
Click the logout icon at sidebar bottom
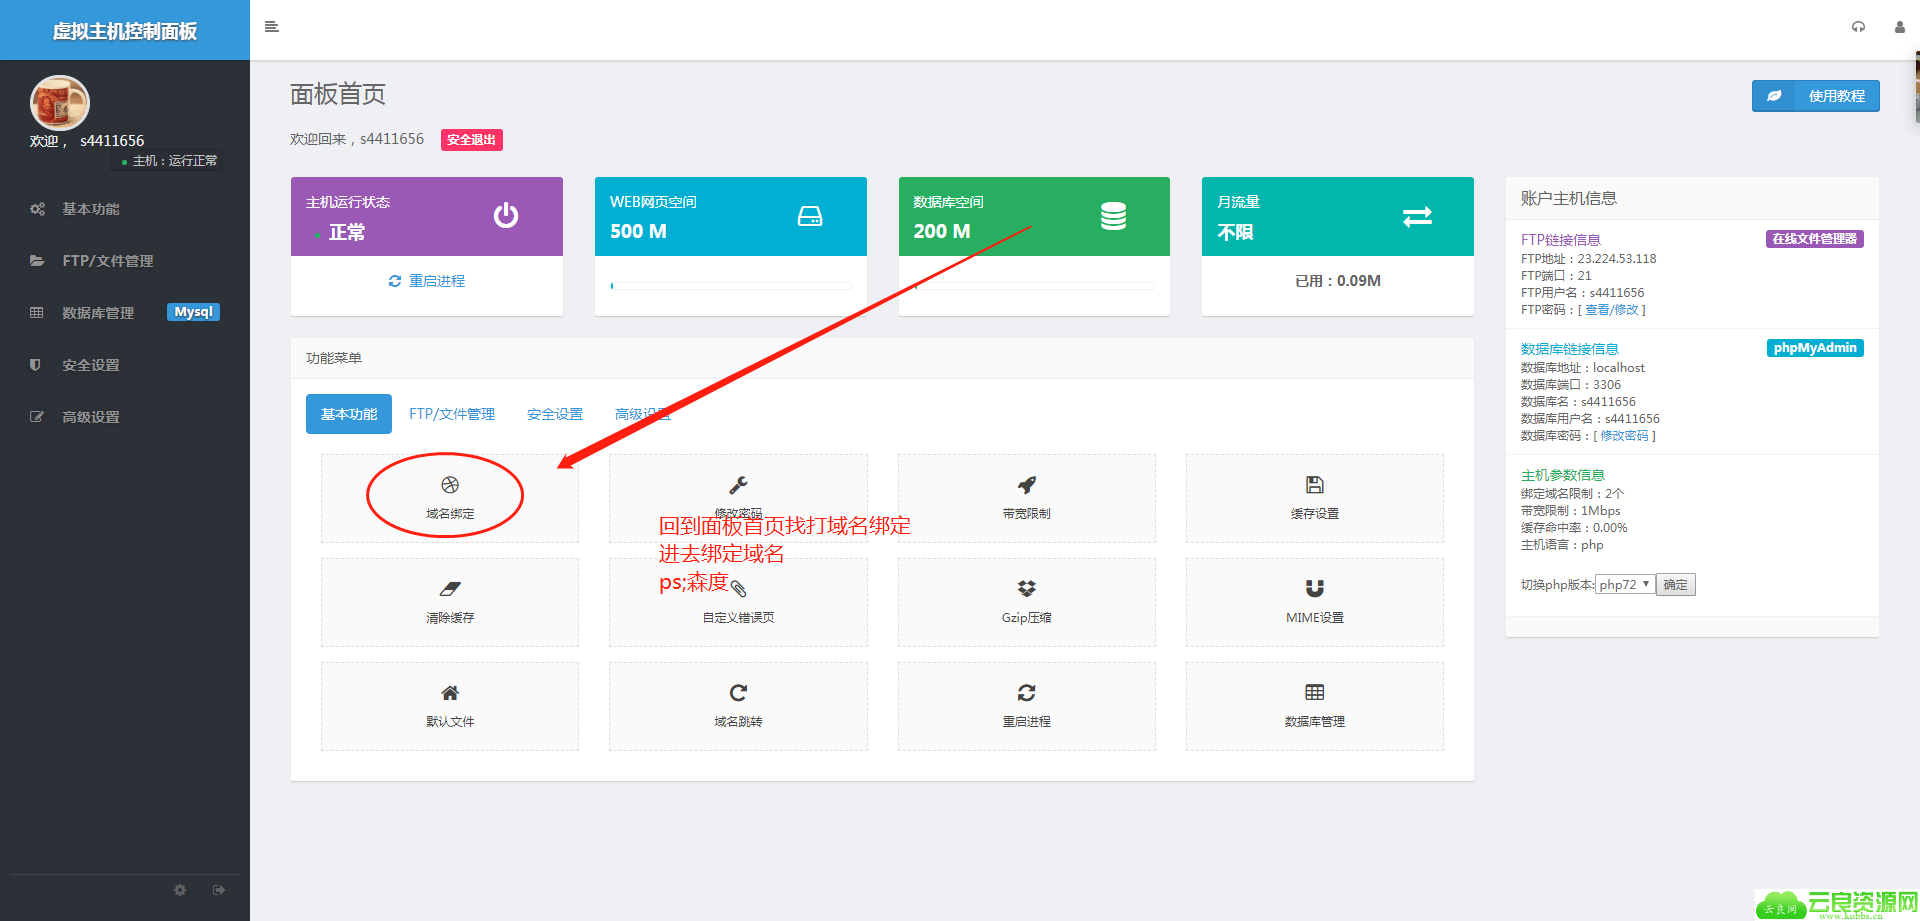click(219, 890)
